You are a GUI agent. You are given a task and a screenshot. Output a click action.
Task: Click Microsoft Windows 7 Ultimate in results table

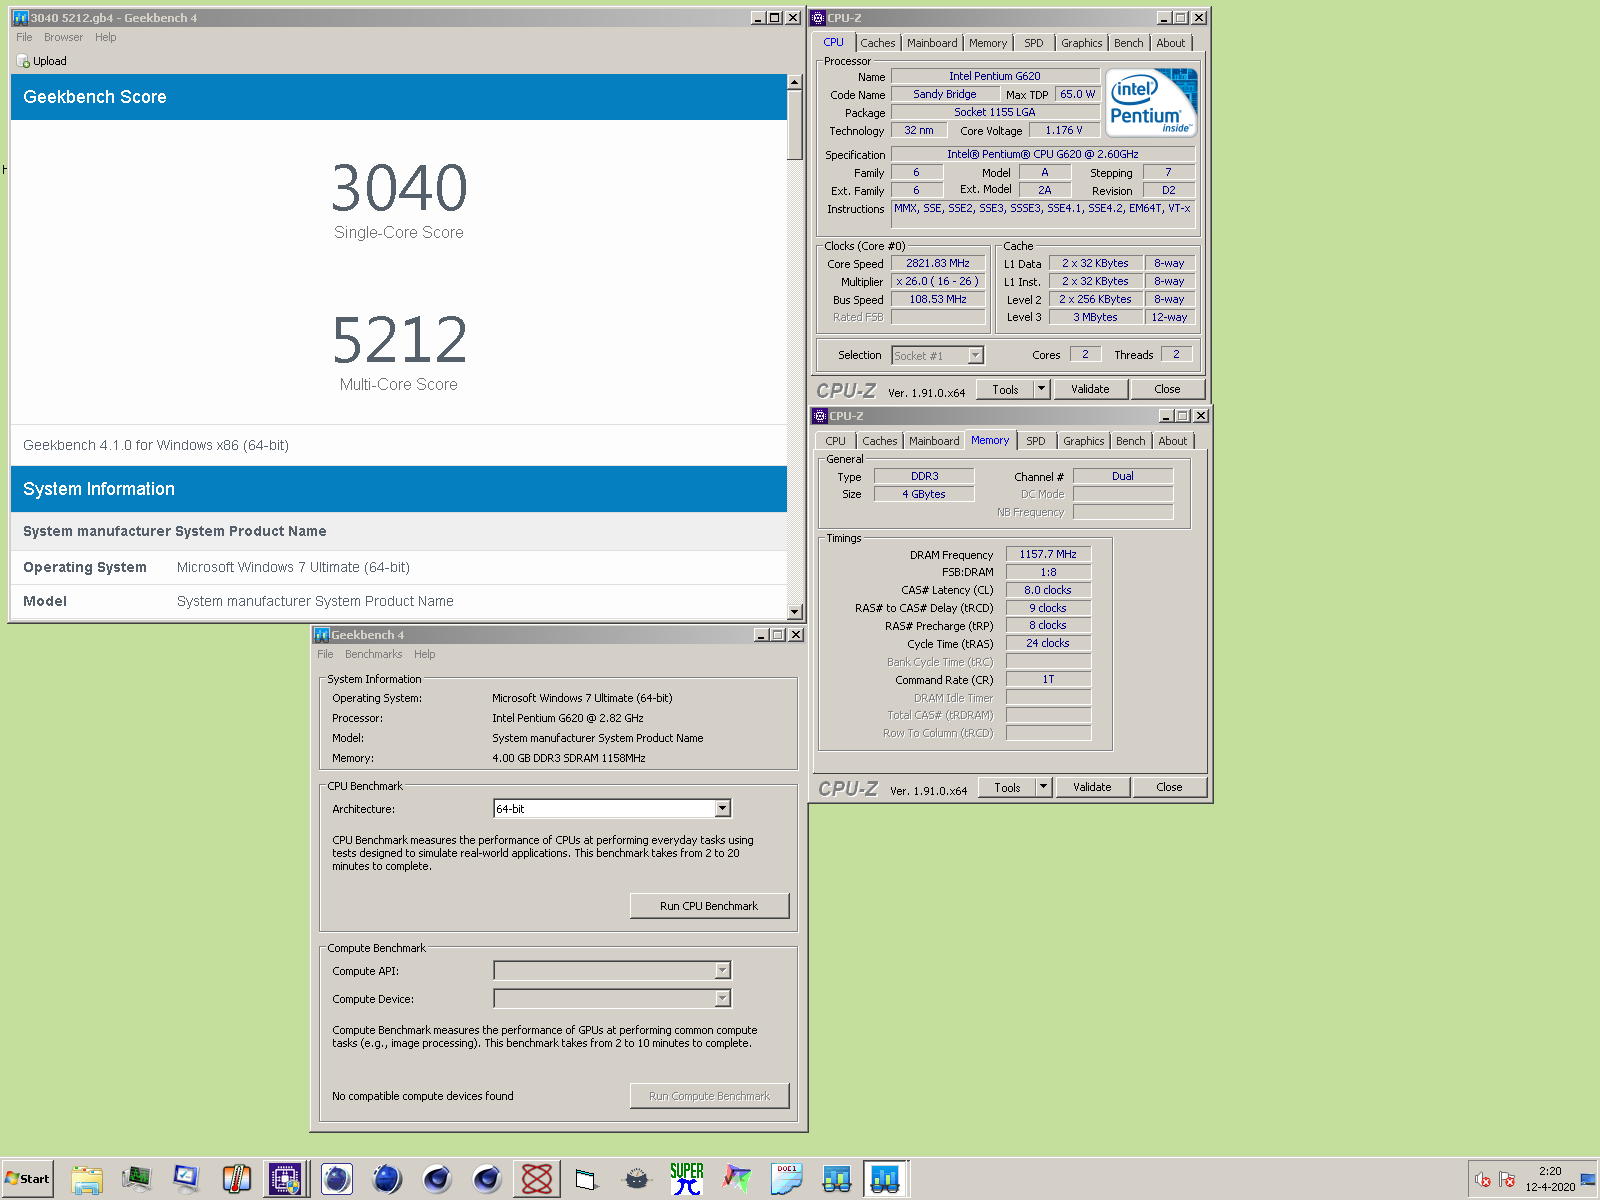click(x=293, y=567)
